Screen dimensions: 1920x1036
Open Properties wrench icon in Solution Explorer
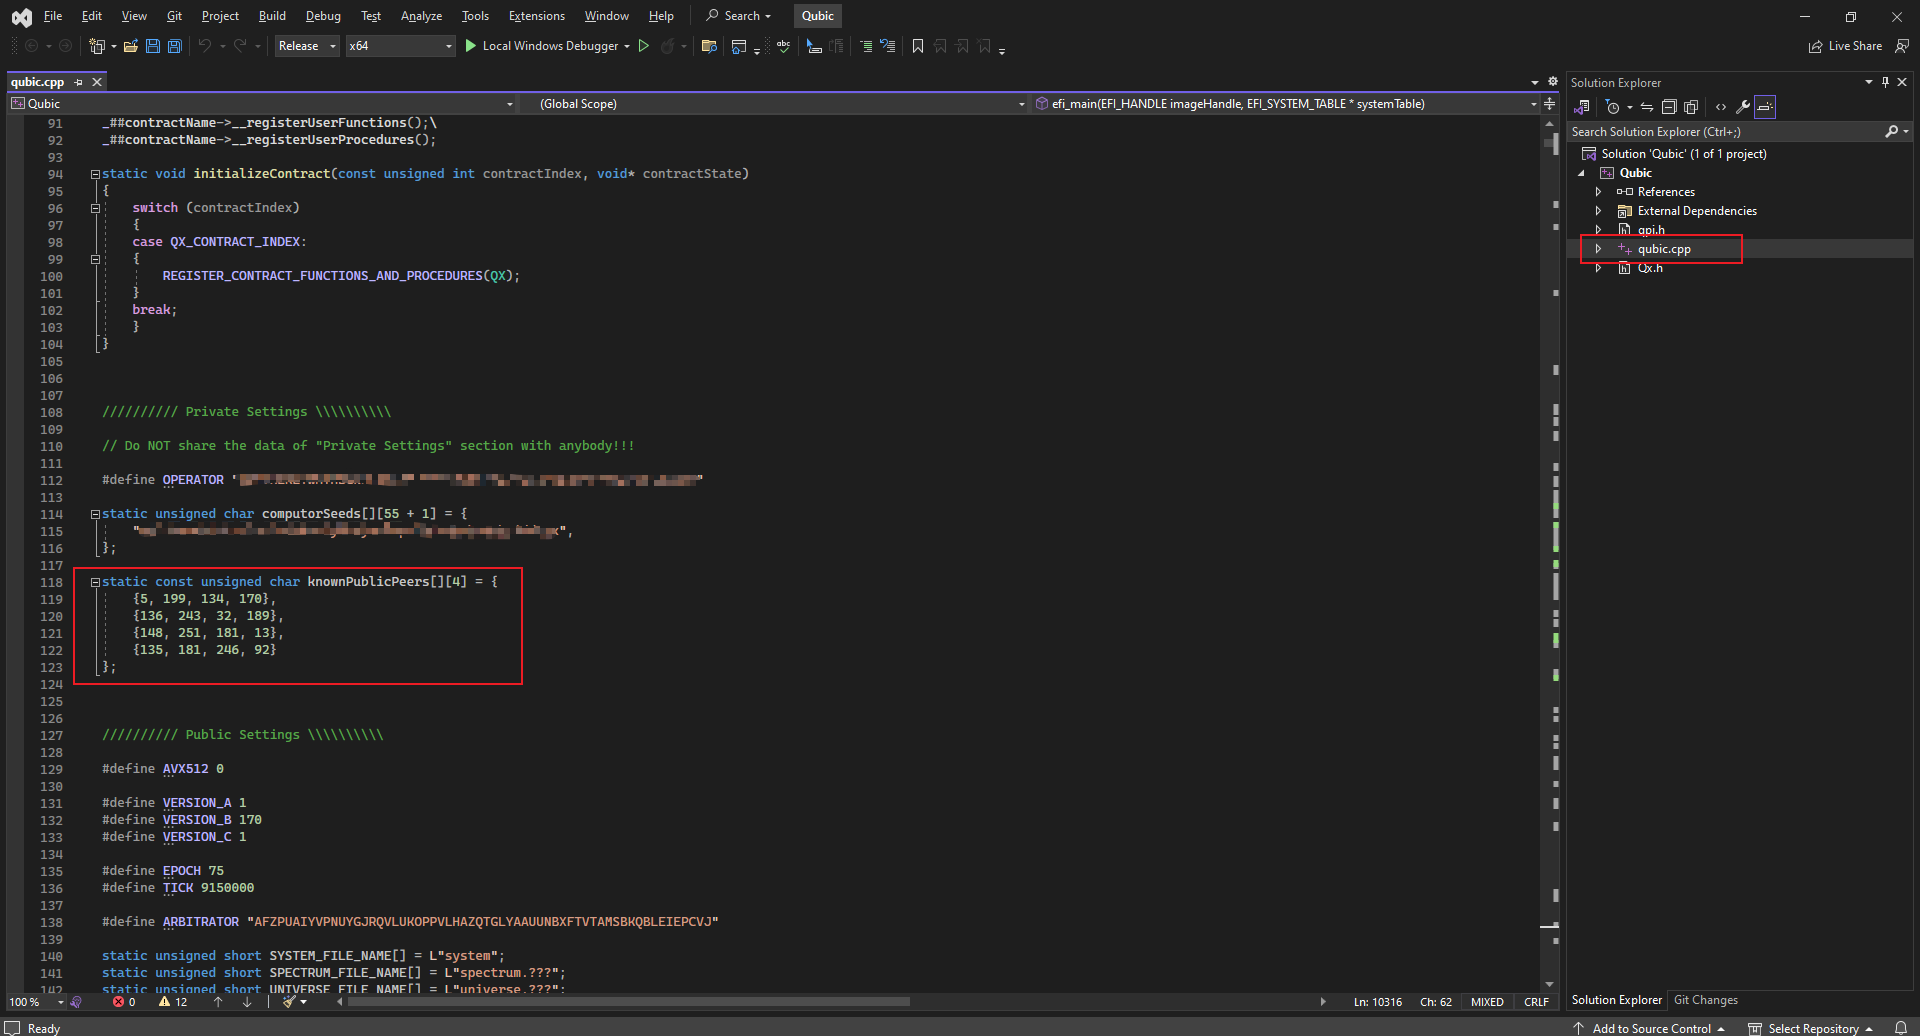point(1743,107)
